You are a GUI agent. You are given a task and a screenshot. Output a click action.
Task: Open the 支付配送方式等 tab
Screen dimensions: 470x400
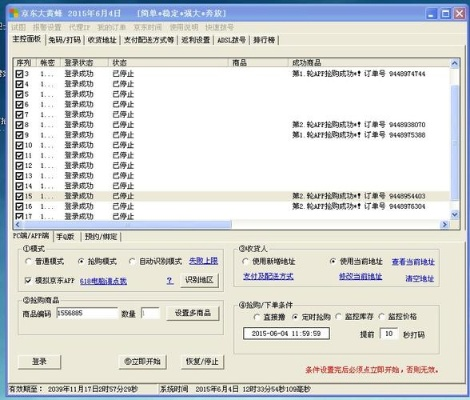click(149, 40)
